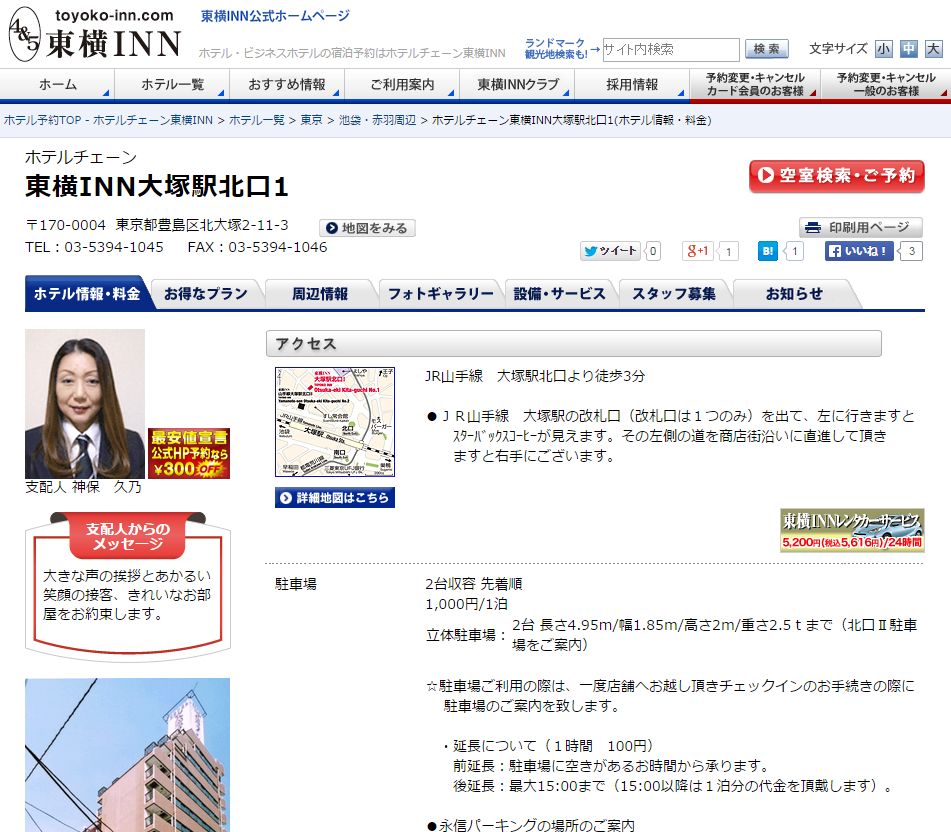Click the ホテル一覧 breadcrumb link

(x=257, y=120)
